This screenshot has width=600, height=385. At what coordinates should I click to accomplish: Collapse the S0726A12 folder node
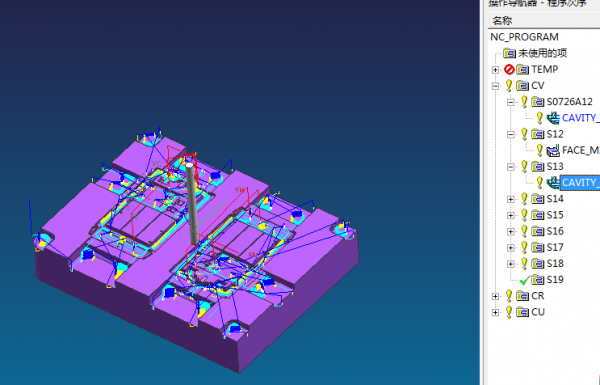(511, 102)
